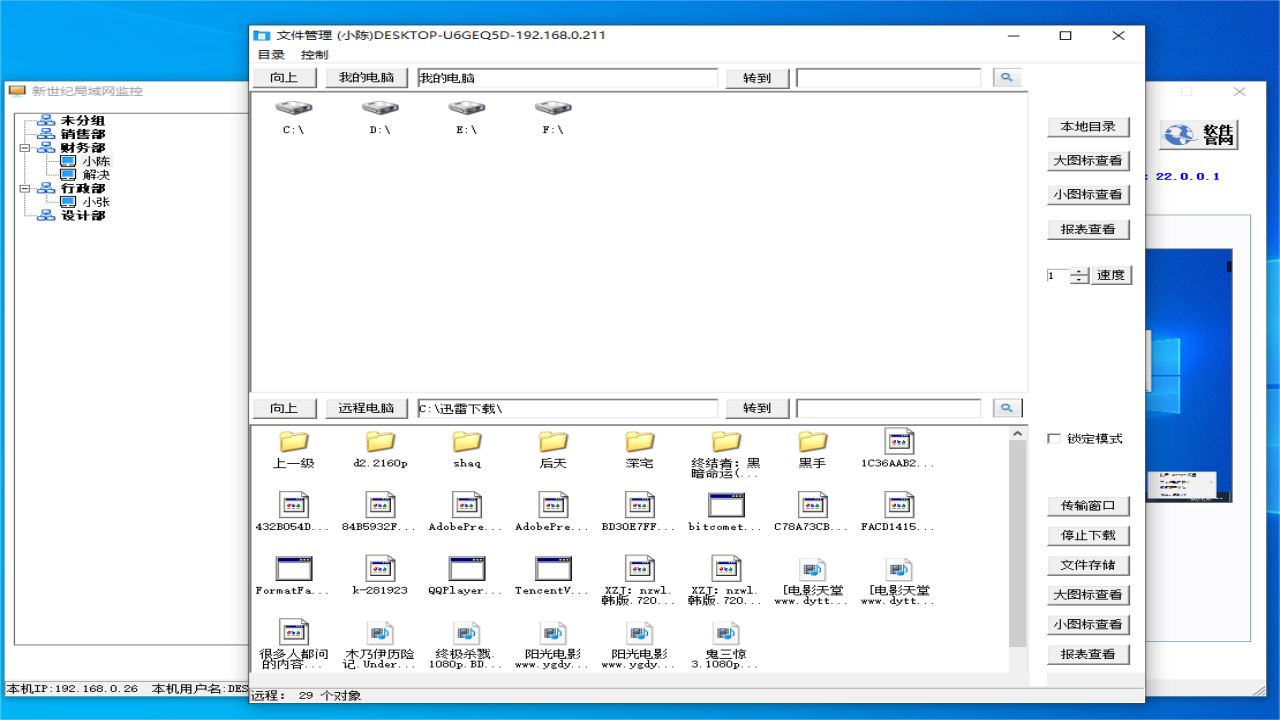The height and width of the screenshot is (720, 1280).
Task: Increase the speed spinner value
Action: coord(1079,271)
